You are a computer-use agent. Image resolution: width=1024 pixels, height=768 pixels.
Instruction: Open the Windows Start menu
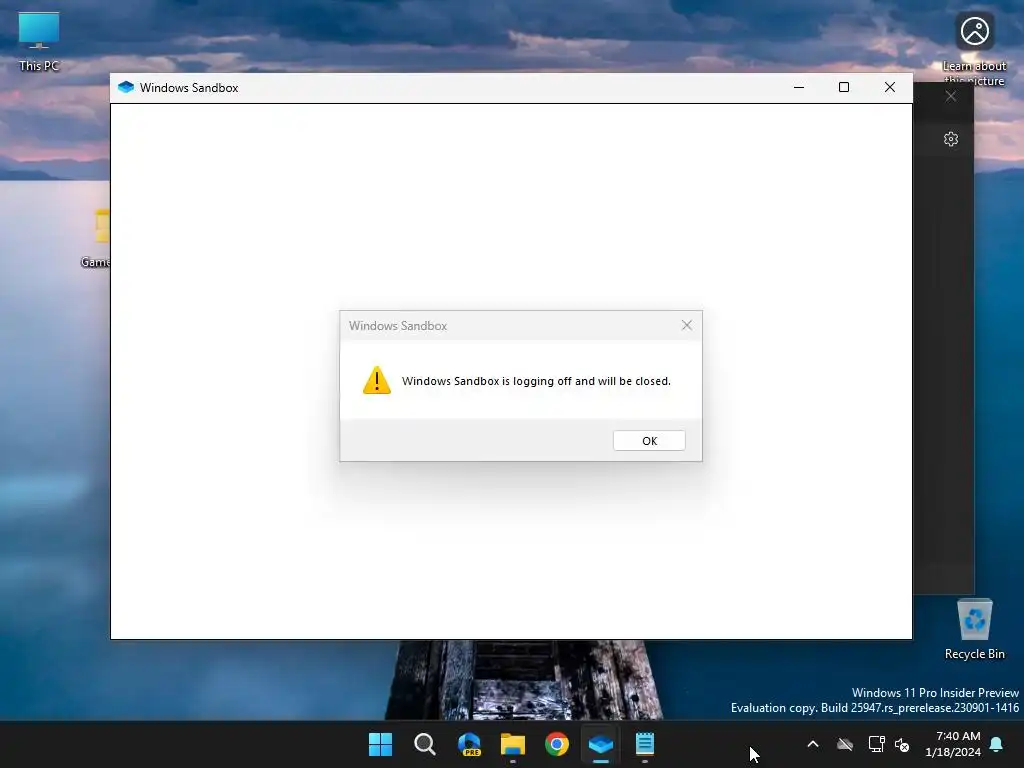pyautogui.click(x=381, y=744)
